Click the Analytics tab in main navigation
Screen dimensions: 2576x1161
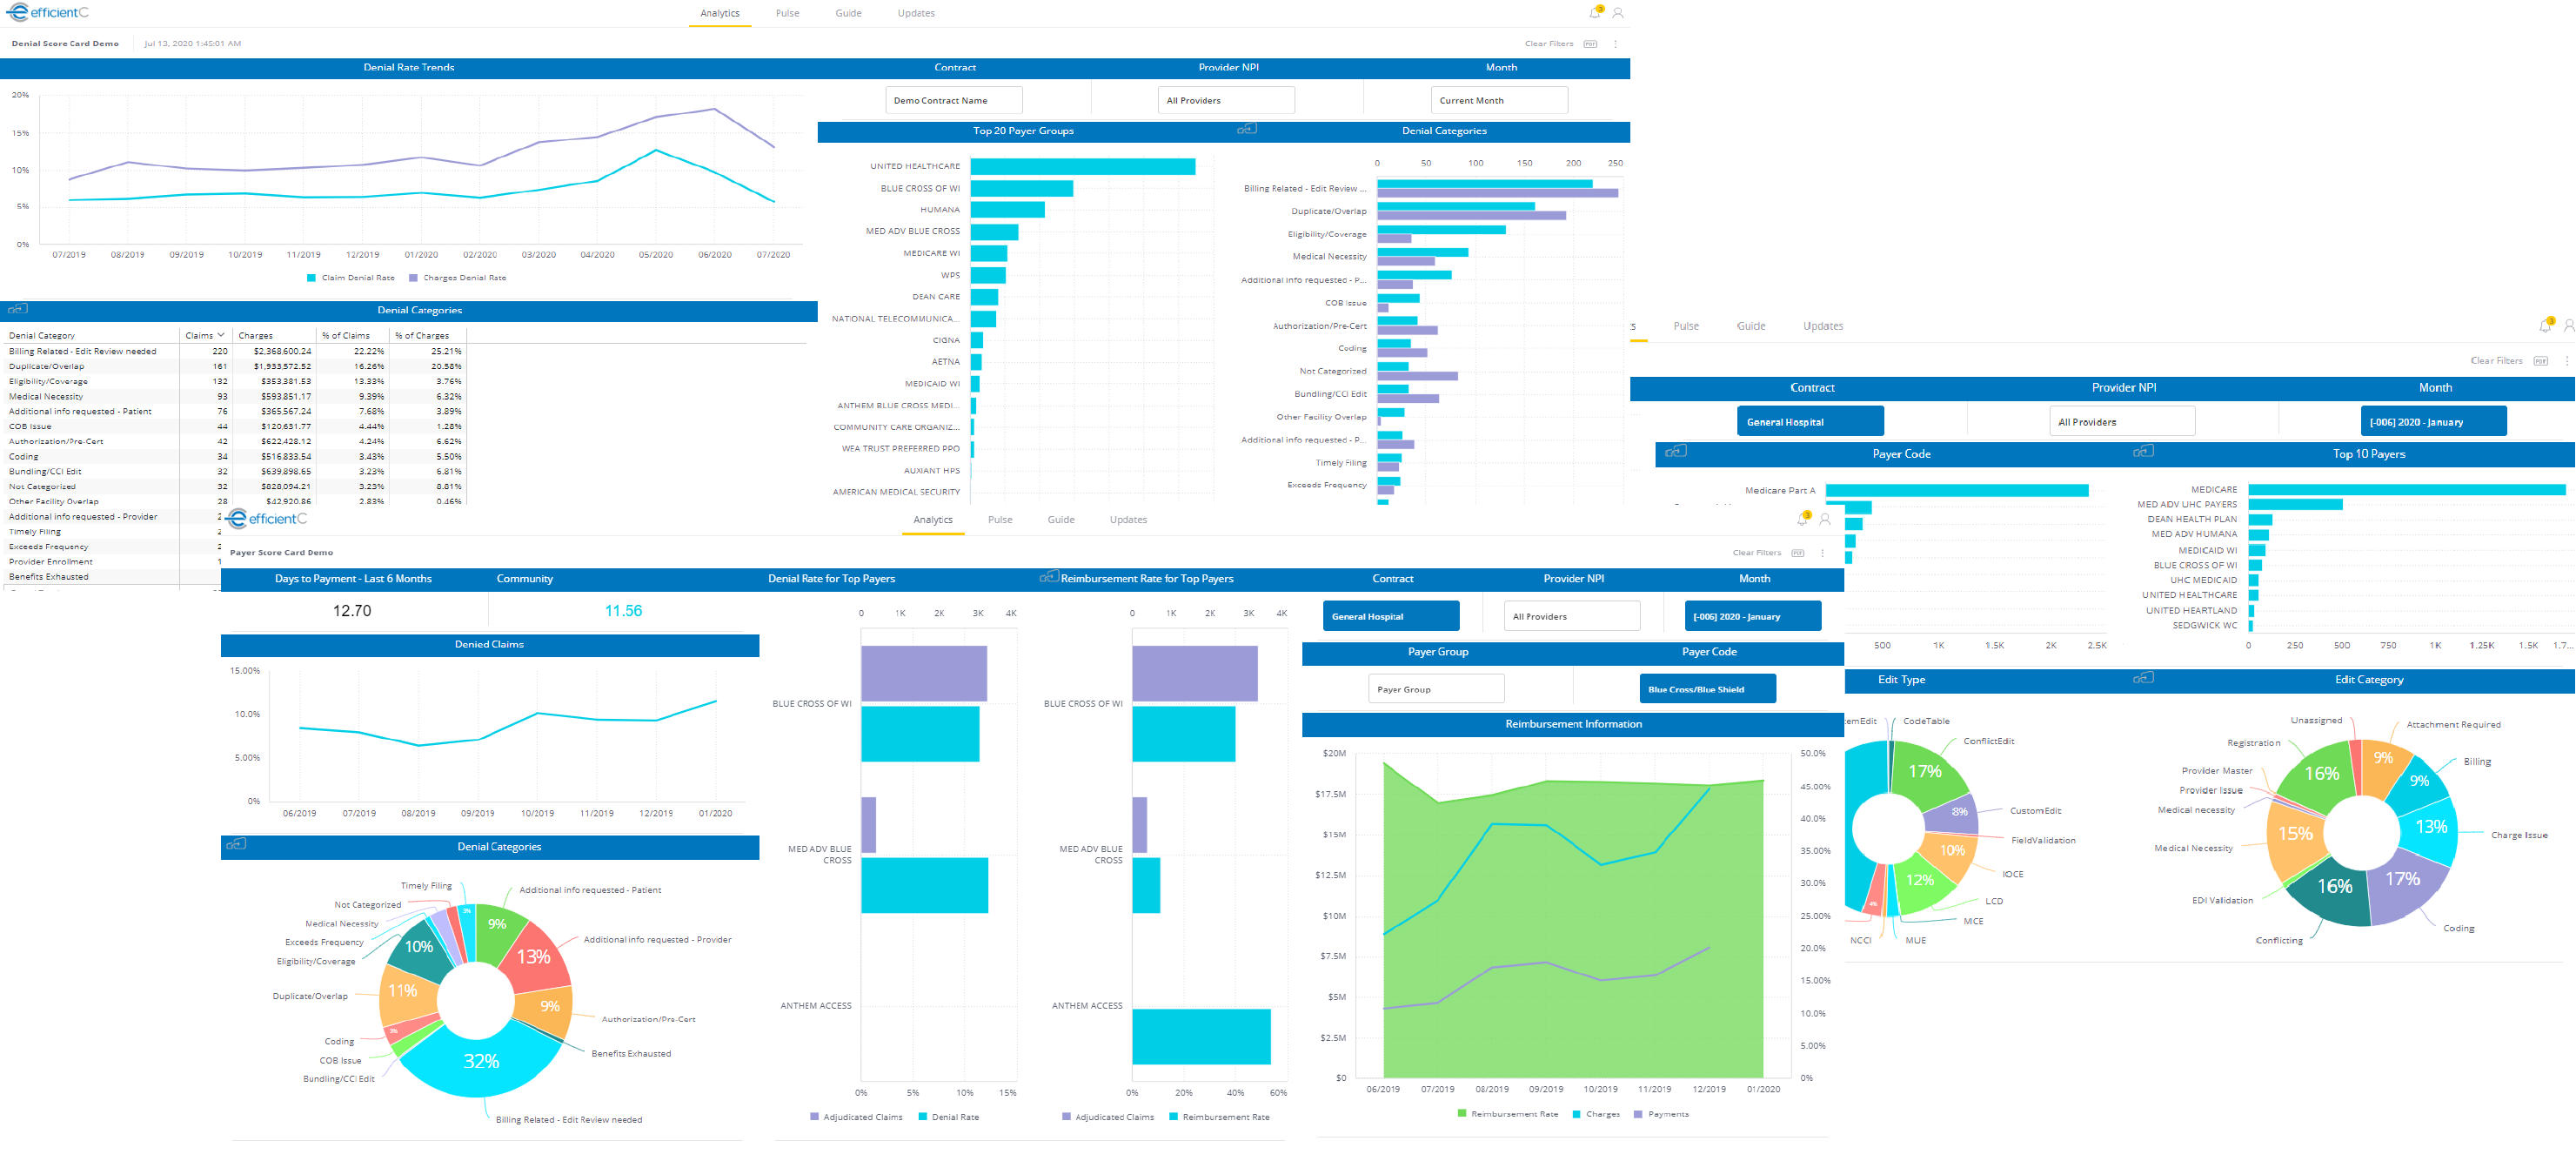click(716, 13)
